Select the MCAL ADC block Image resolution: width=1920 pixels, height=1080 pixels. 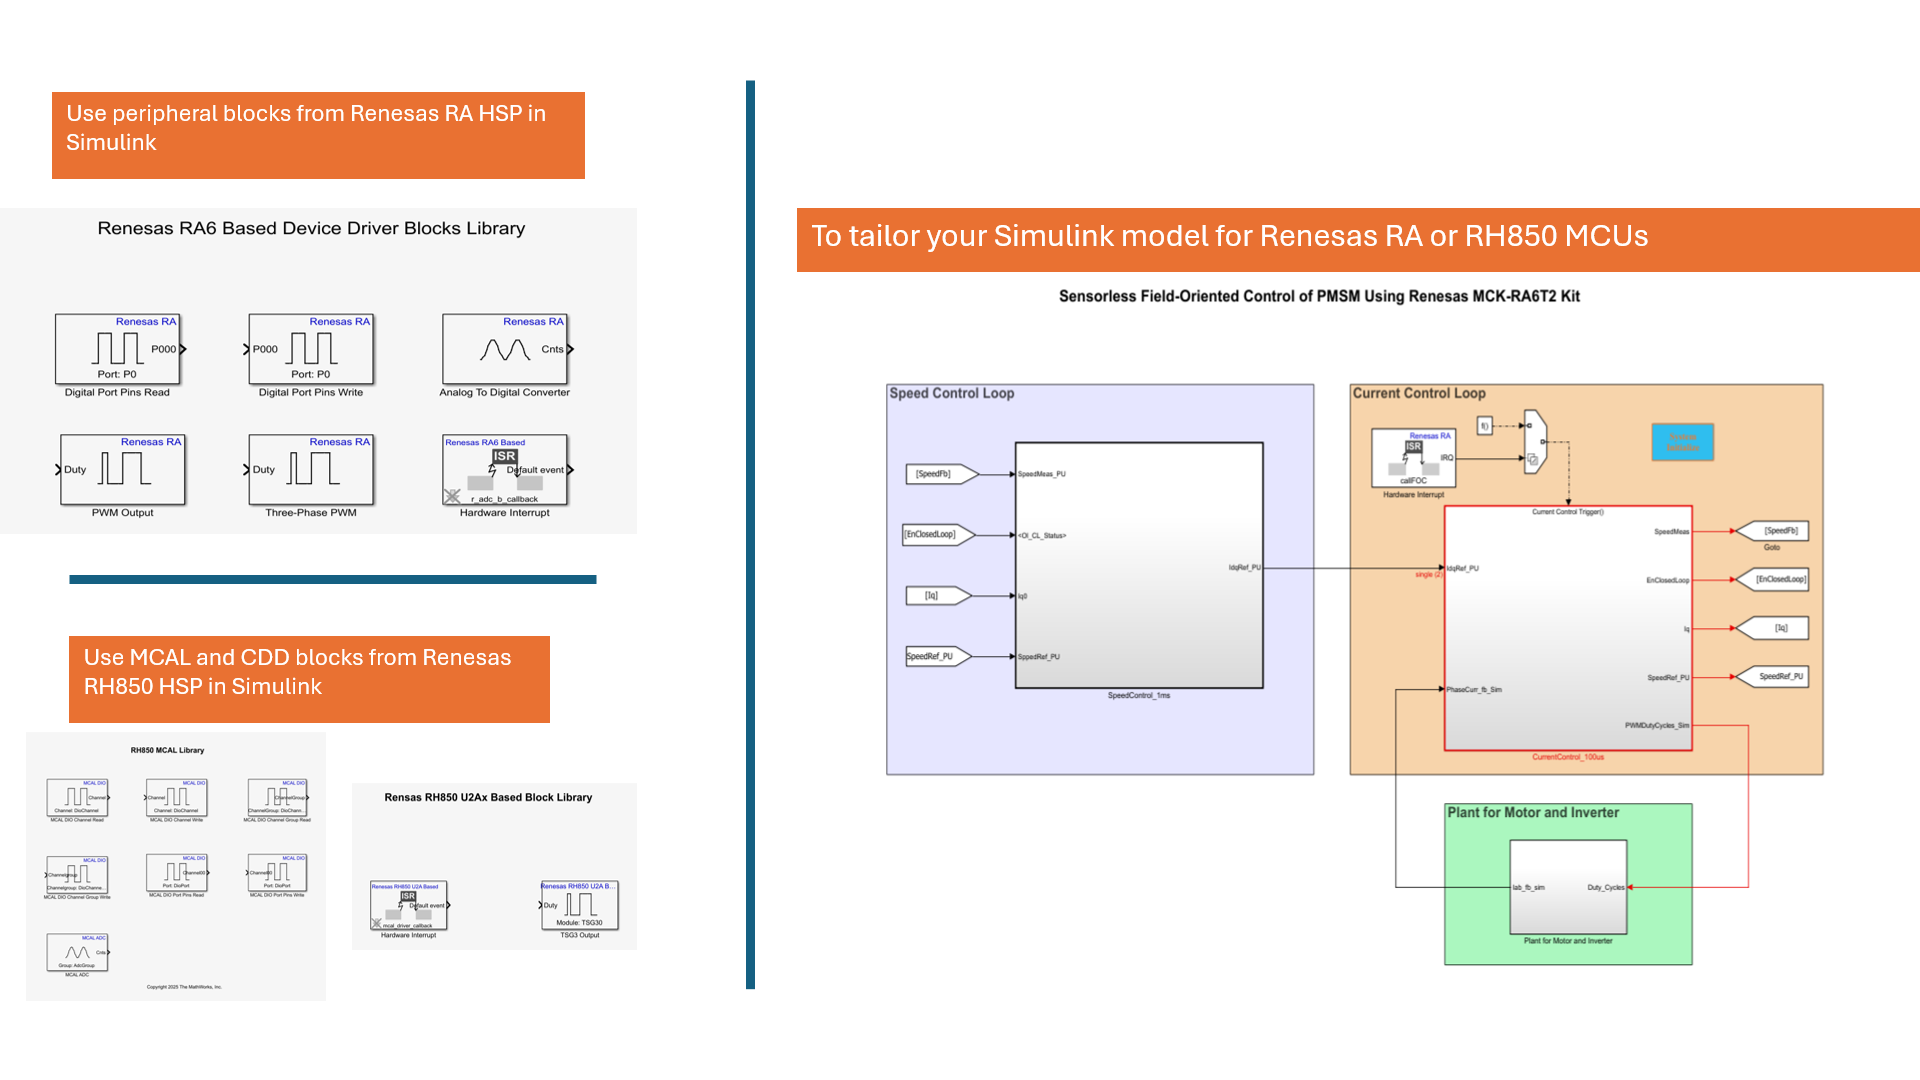(77, 952)
